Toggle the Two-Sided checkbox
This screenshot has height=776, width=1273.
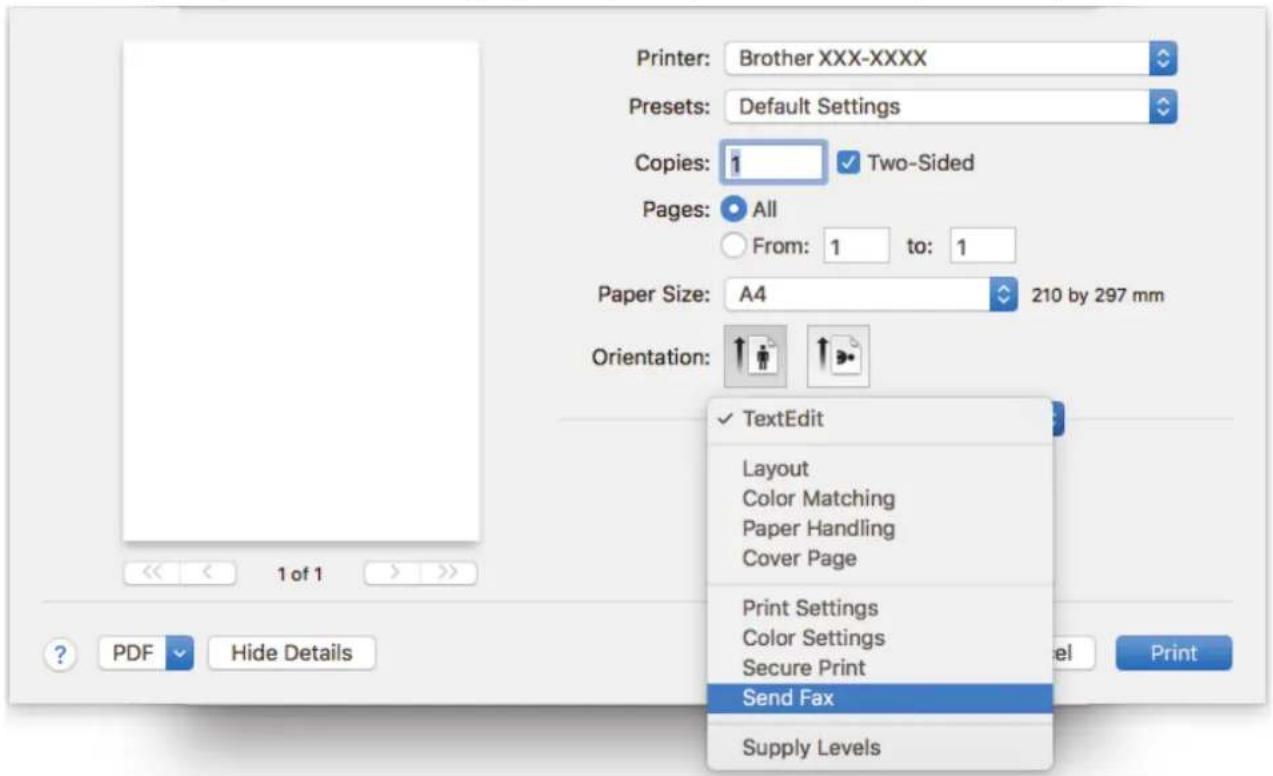click(847, 162)
